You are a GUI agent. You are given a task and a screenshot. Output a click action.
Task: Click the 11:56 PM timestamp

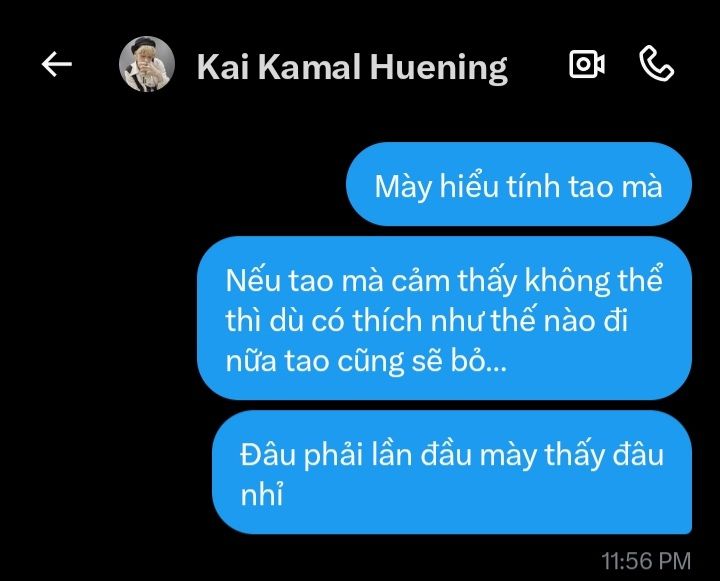(646, 561)
